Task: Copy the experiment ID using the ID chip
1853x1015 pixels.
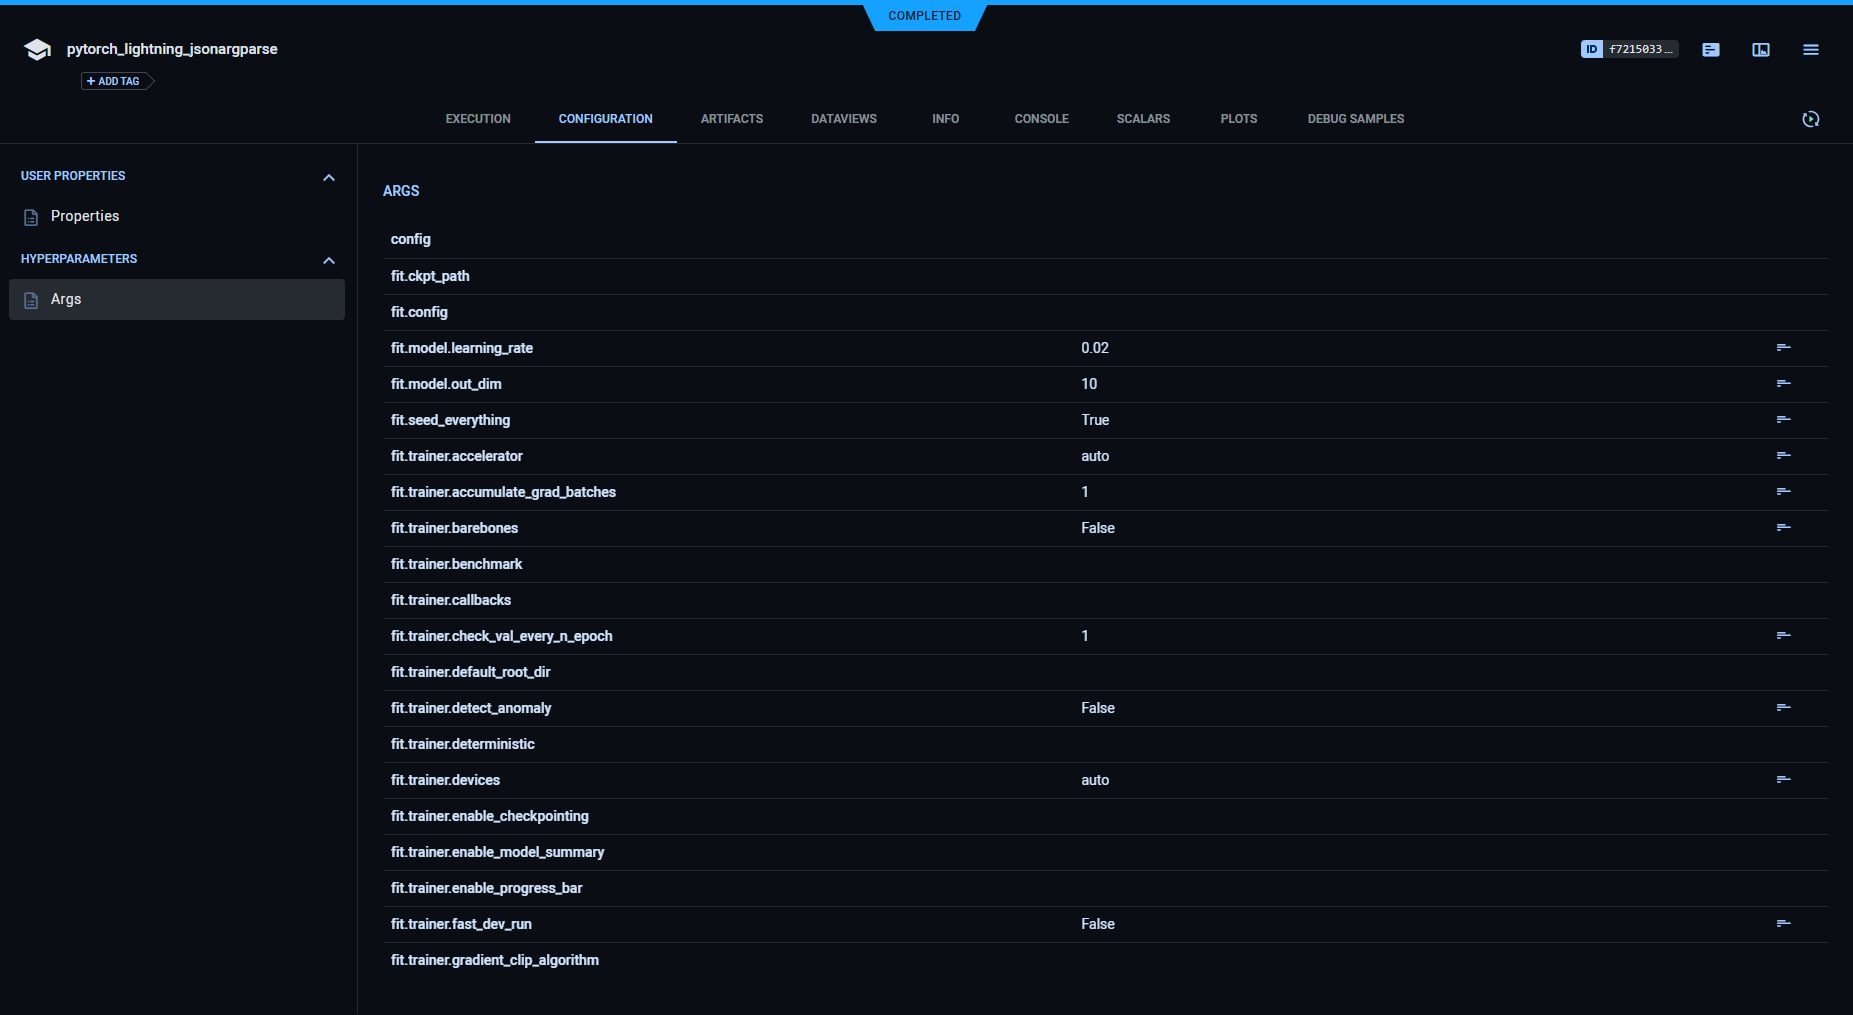Action: coord(1592,48)
